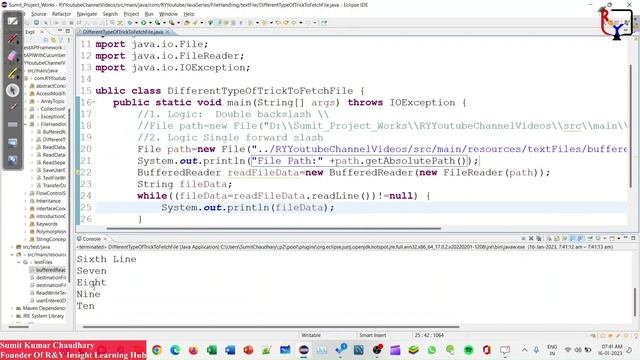Collapse the FileHandlin package node
The image size is (640, 360).
coord(26,124)
